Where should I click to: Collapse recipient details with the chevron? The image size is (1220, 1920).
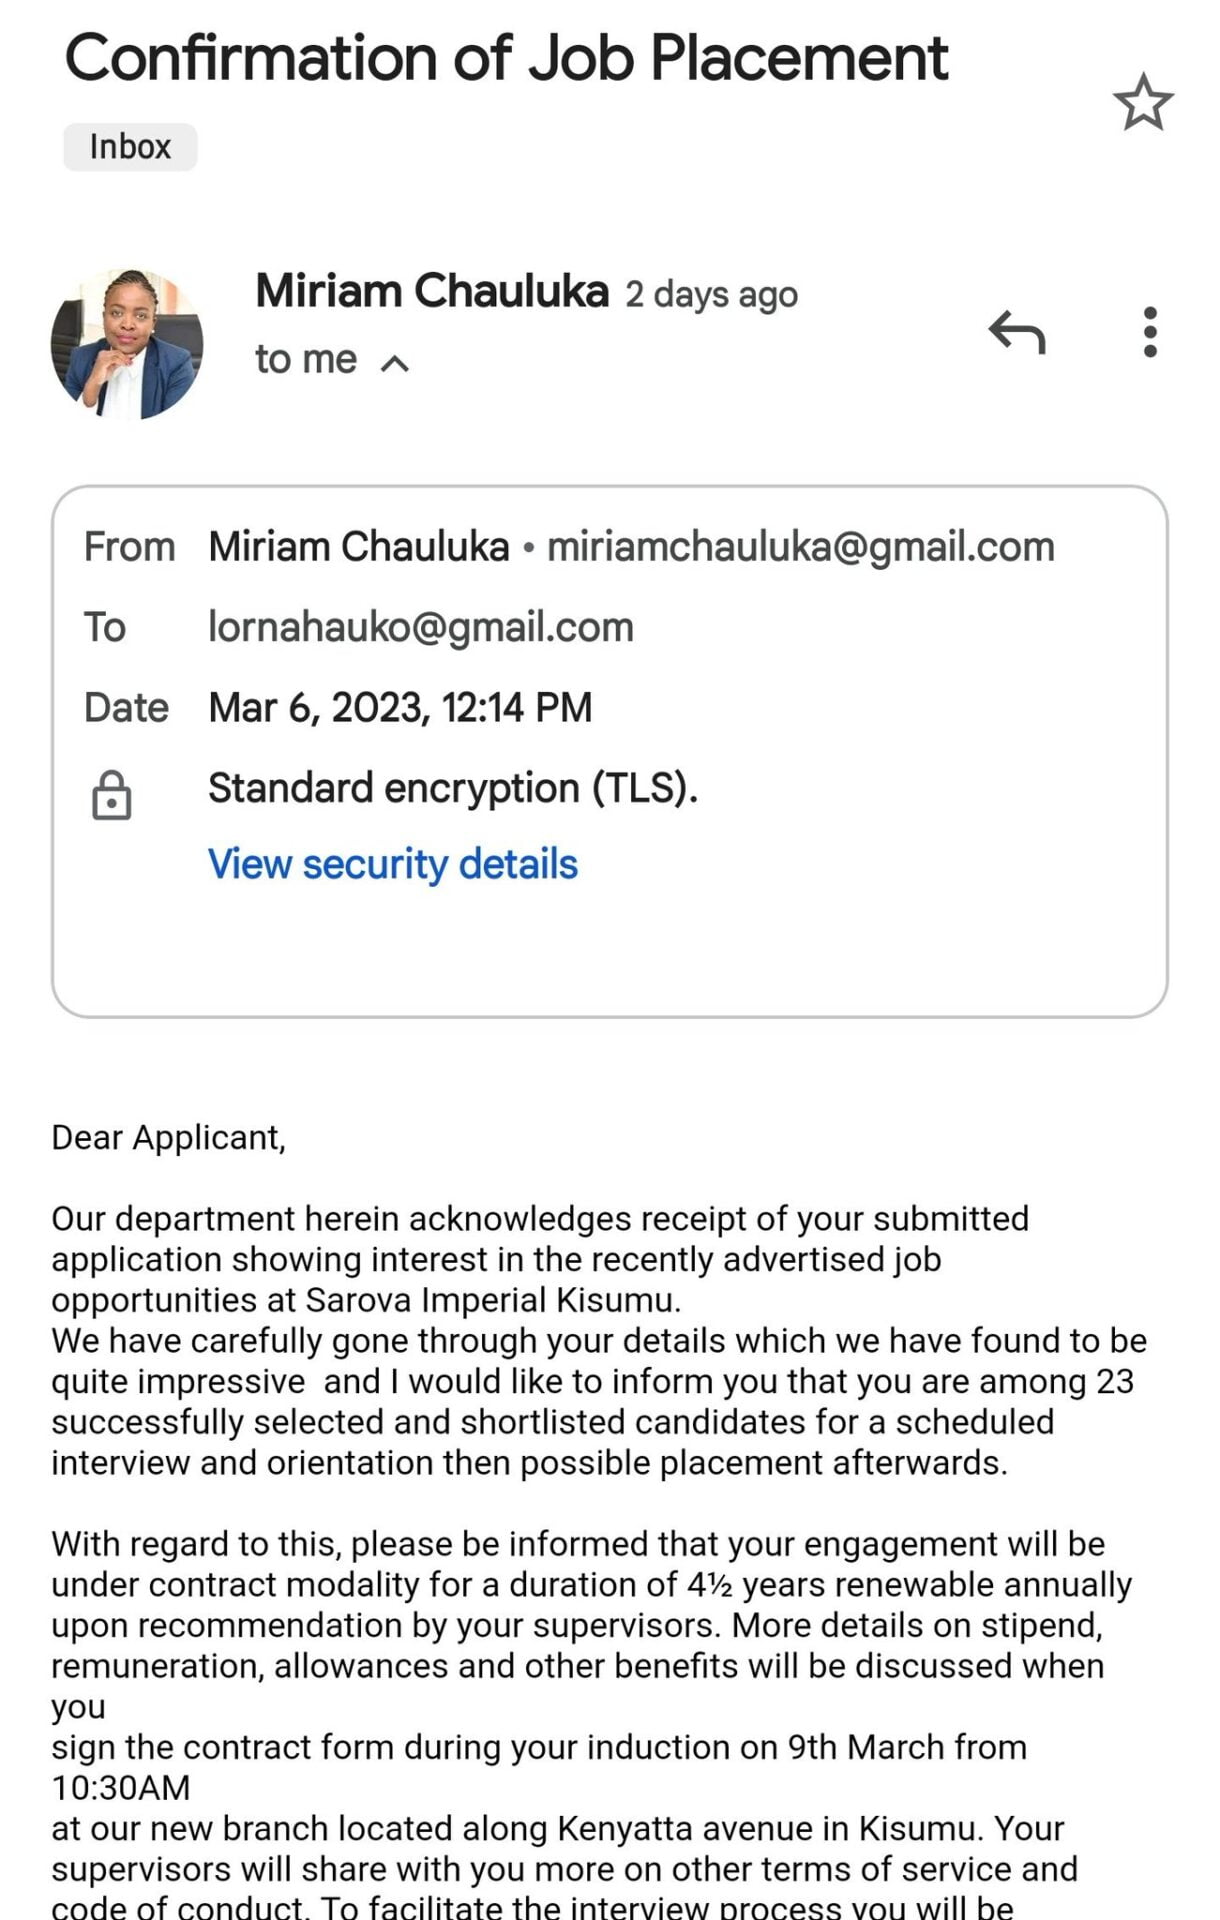click(395, 362)
